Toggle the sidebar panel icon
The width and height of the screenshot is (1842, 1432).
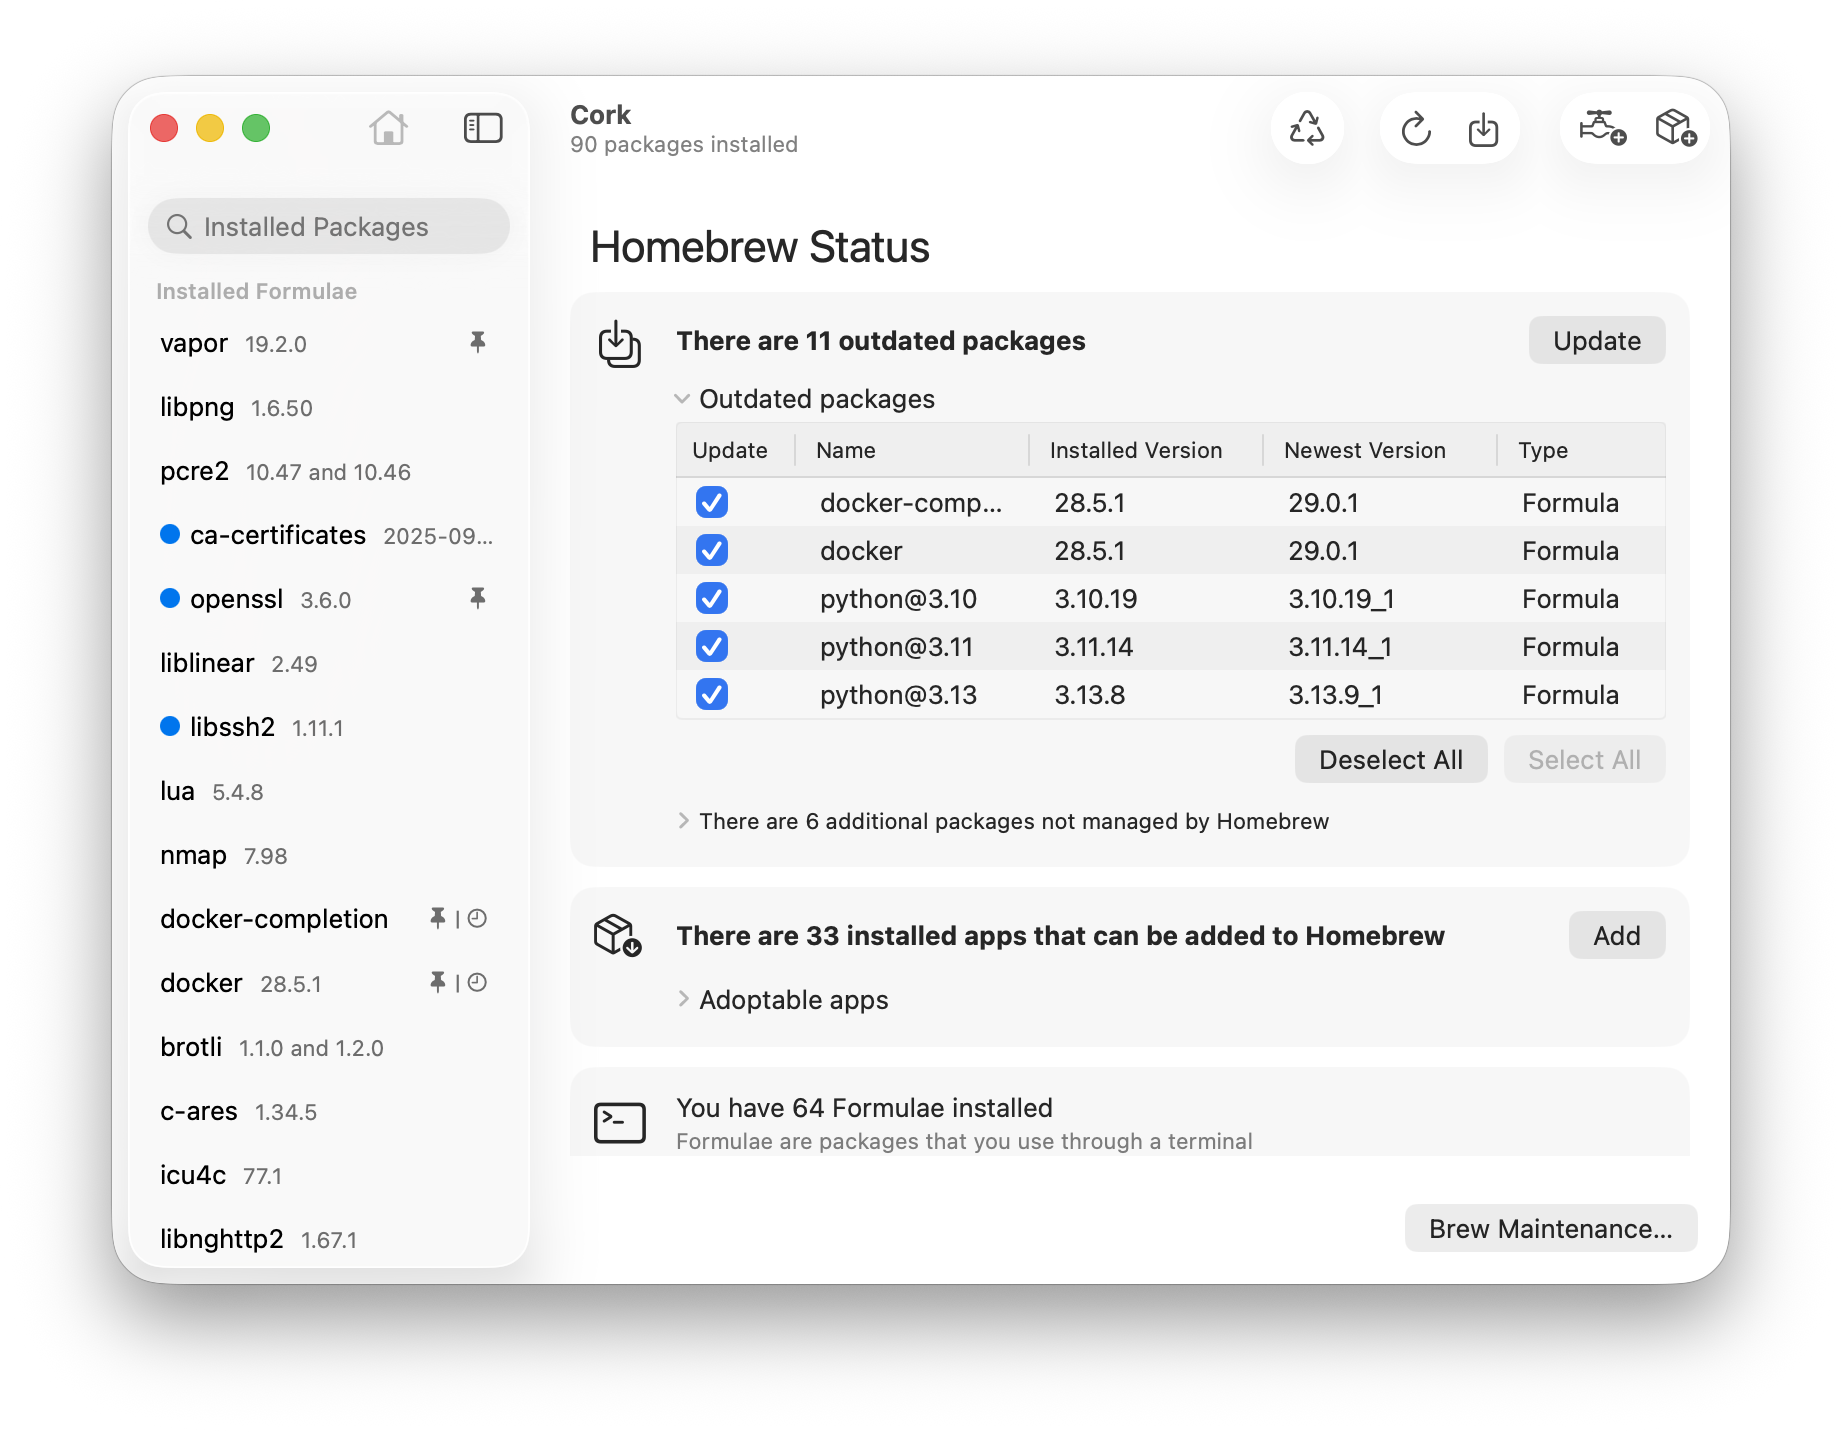coord(483,129)
